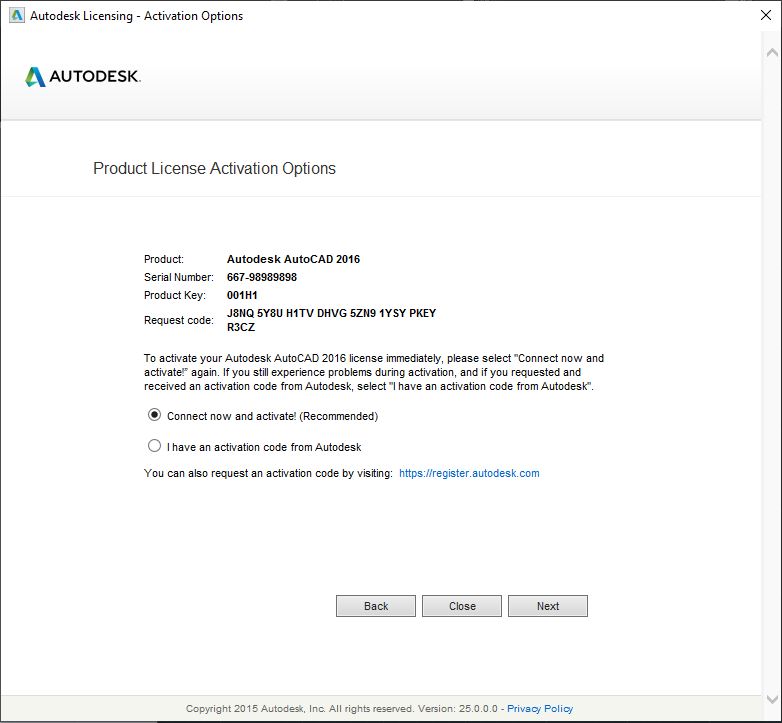Open the Privacy Policy link
Screen dimensions: 782x723
[x=540, y=709]
